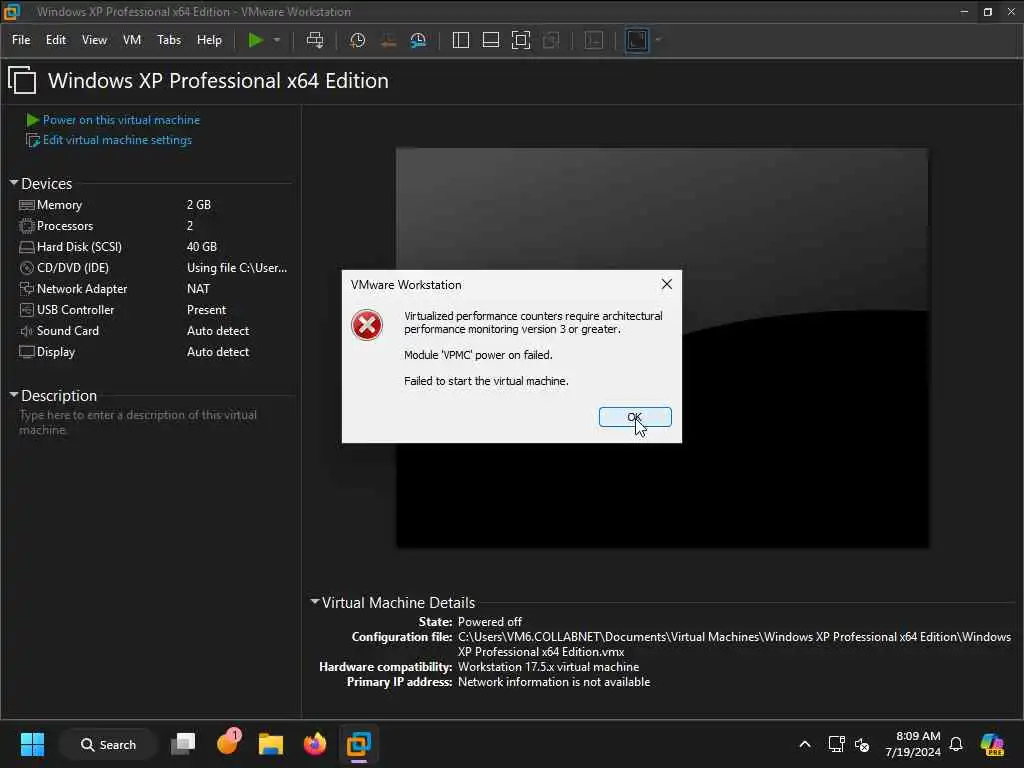Click the taskbar Search box
1024x768 pixels.
point(108,744)
